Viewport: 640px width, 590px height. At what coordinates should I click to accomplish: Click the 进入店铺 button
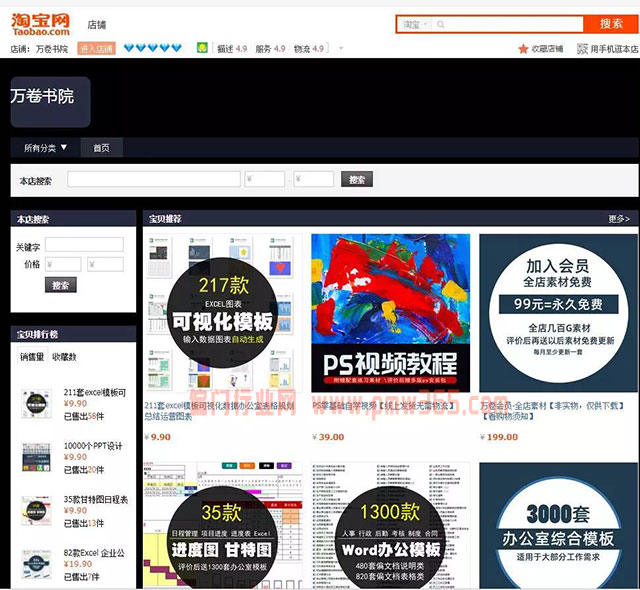click(x=96, y=49)
